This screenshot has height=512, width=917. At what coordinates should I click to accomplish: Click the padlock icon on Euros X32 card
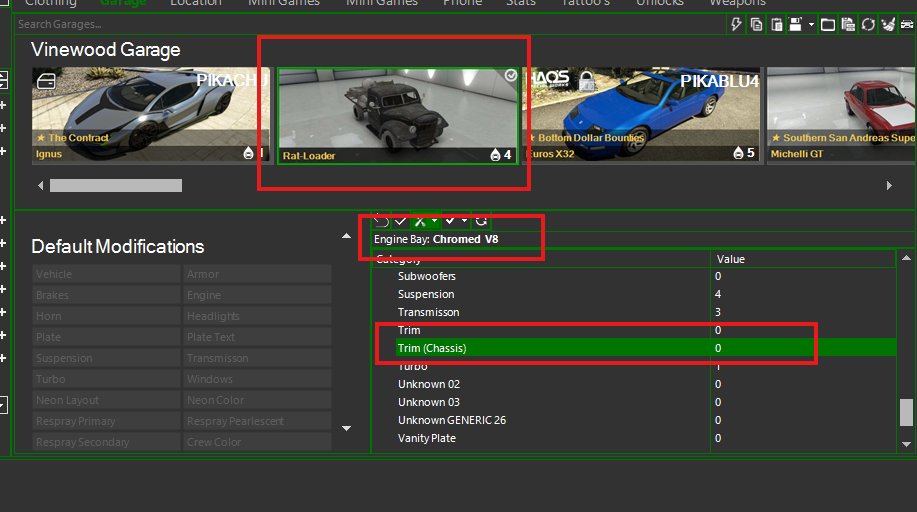587,80
